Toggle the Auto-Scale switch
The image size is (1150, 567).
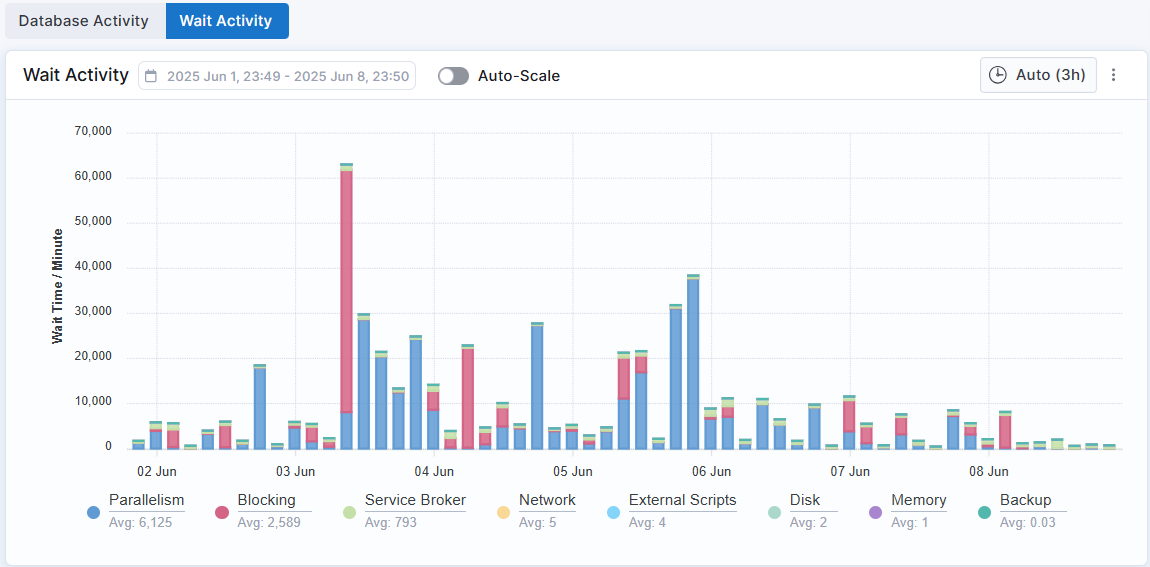pyautogui.click(x=453, y=76)
